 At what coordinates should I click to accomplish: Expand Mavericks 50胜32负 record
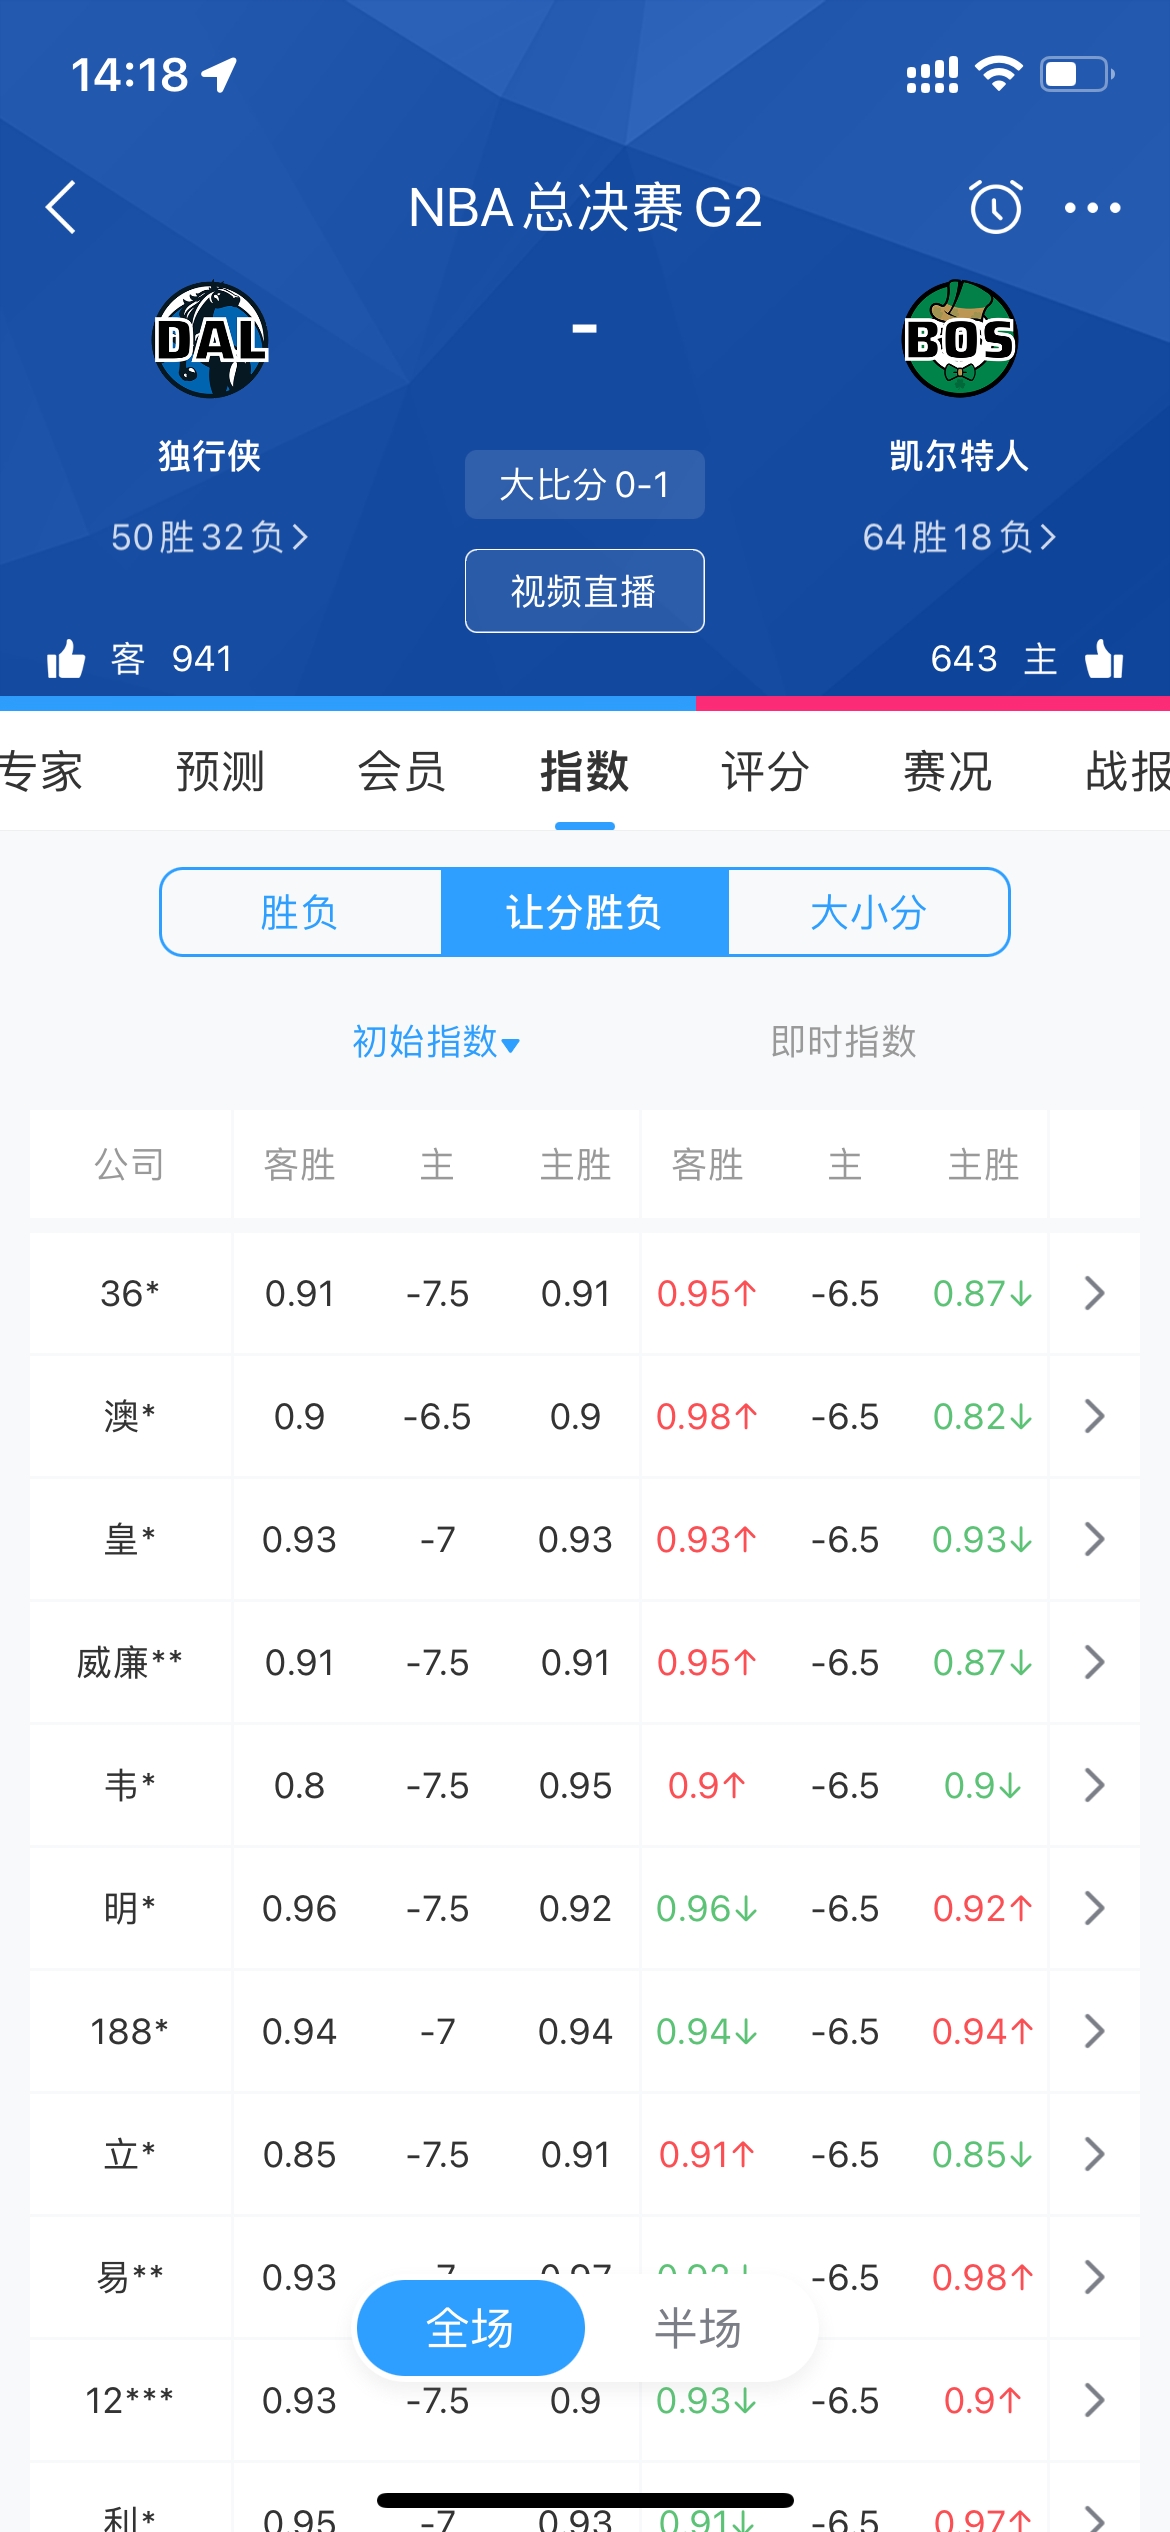pyautogui.click(x=209, y=537)
